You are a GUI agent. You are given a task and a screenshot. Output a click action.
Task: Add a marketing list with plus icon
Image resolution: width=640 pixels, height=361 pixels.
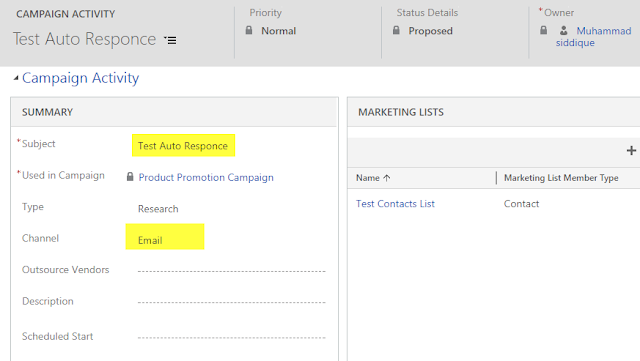pyautogui.click(x=631, y=151)
